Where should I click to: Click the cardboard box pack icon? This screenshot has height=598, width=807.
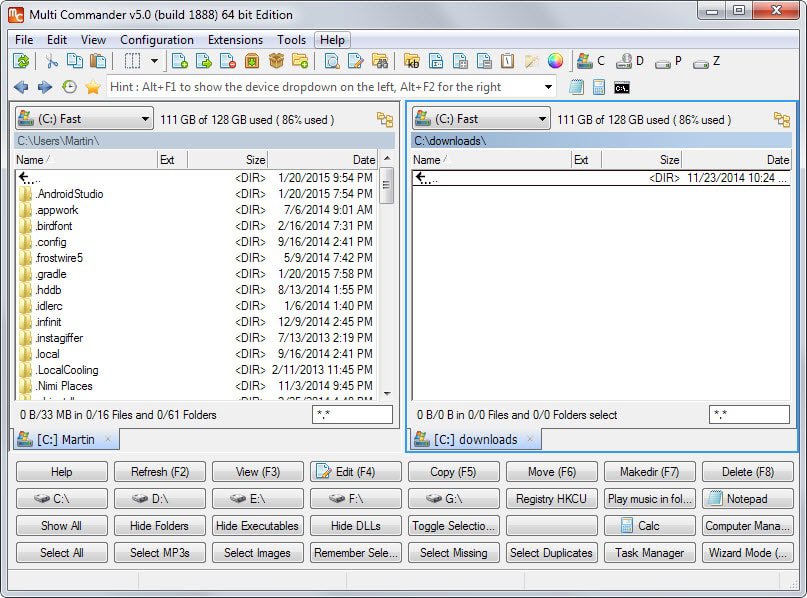tap(276, 62)
